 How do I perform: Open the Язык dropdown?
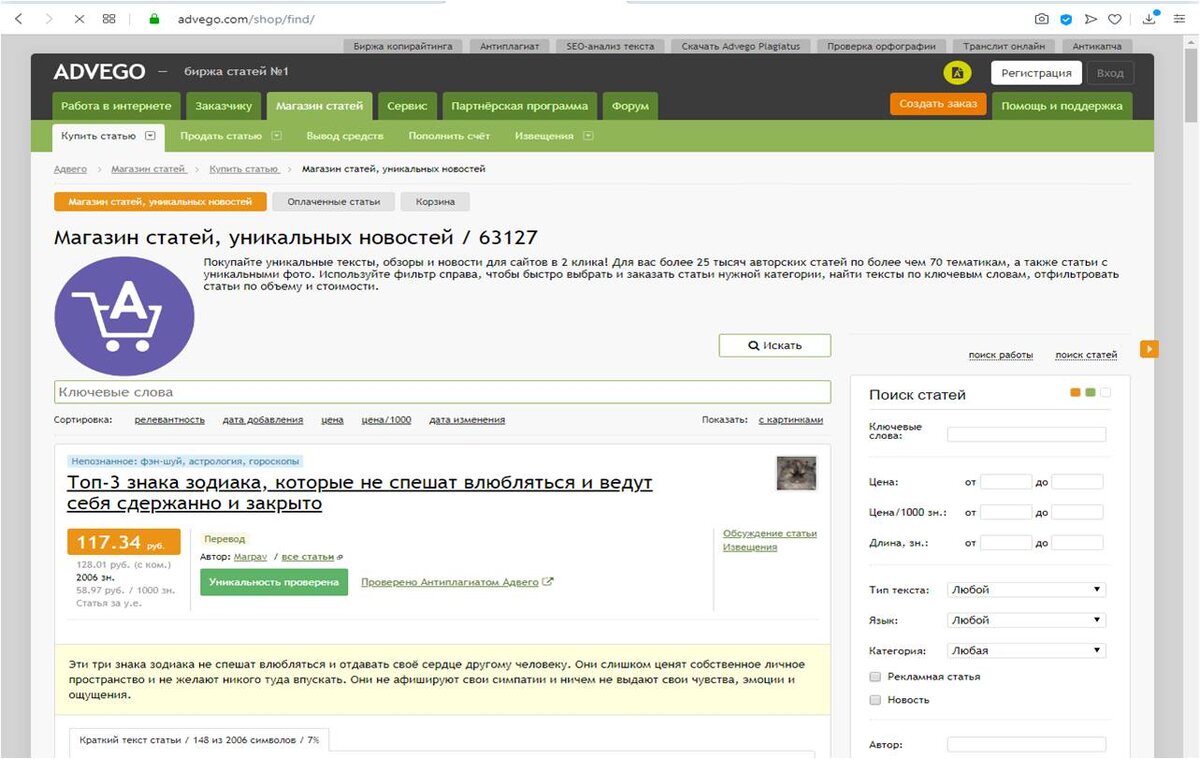click(x=1026, y=620)
